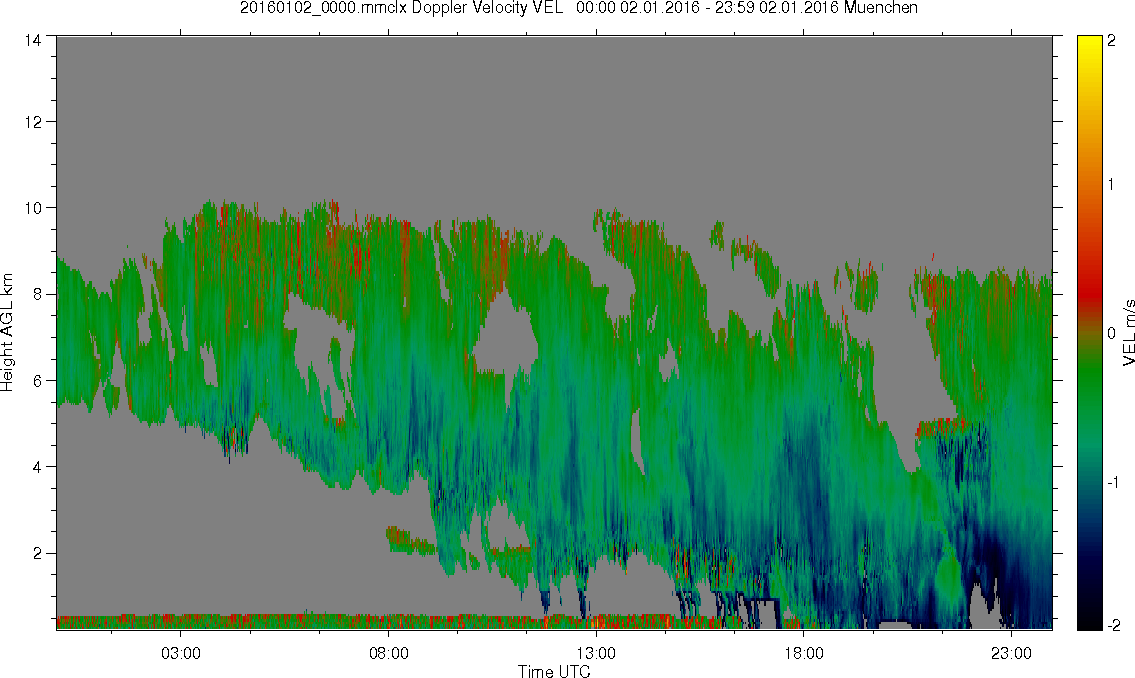The image size is (1135, 678).
Task: Click the '12' height tick label
Action: pyautogui.click(x=32, y=122)
